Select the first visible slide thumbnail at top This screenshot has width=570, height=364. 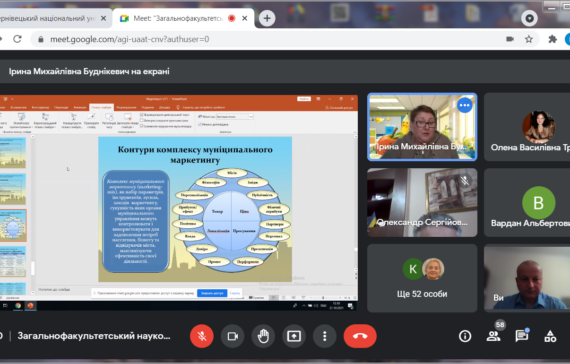coord(13,153)
